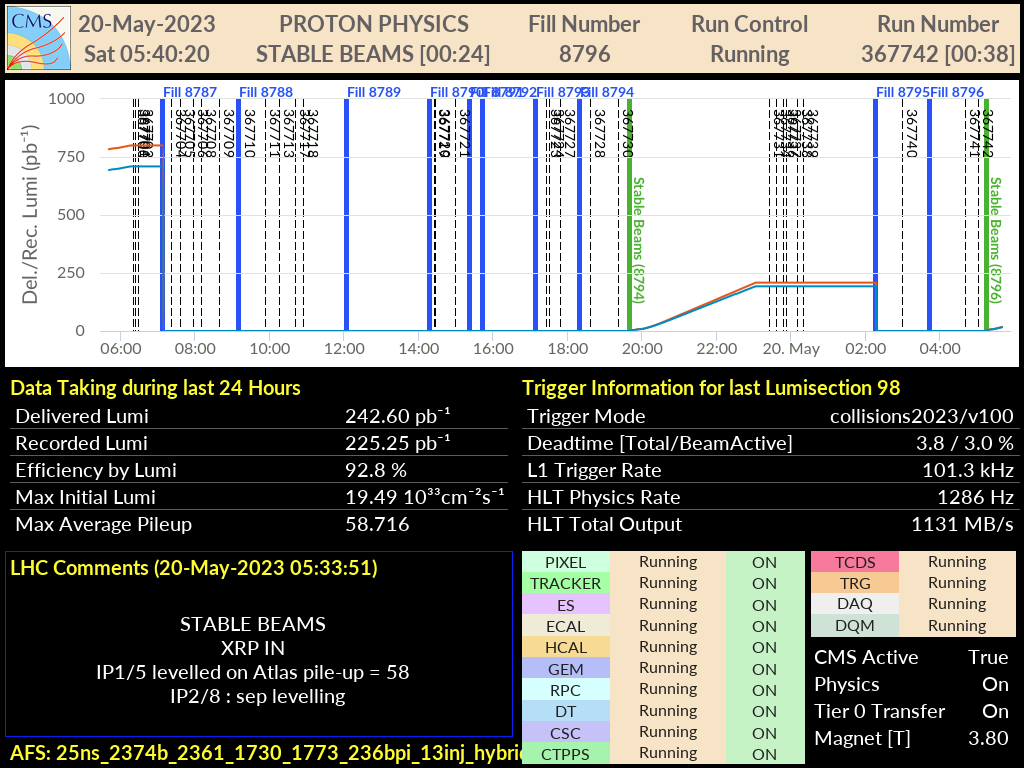1024x768 pixels.
Task: Click the HCAL subsystem label
Action: tap(566, 647)
